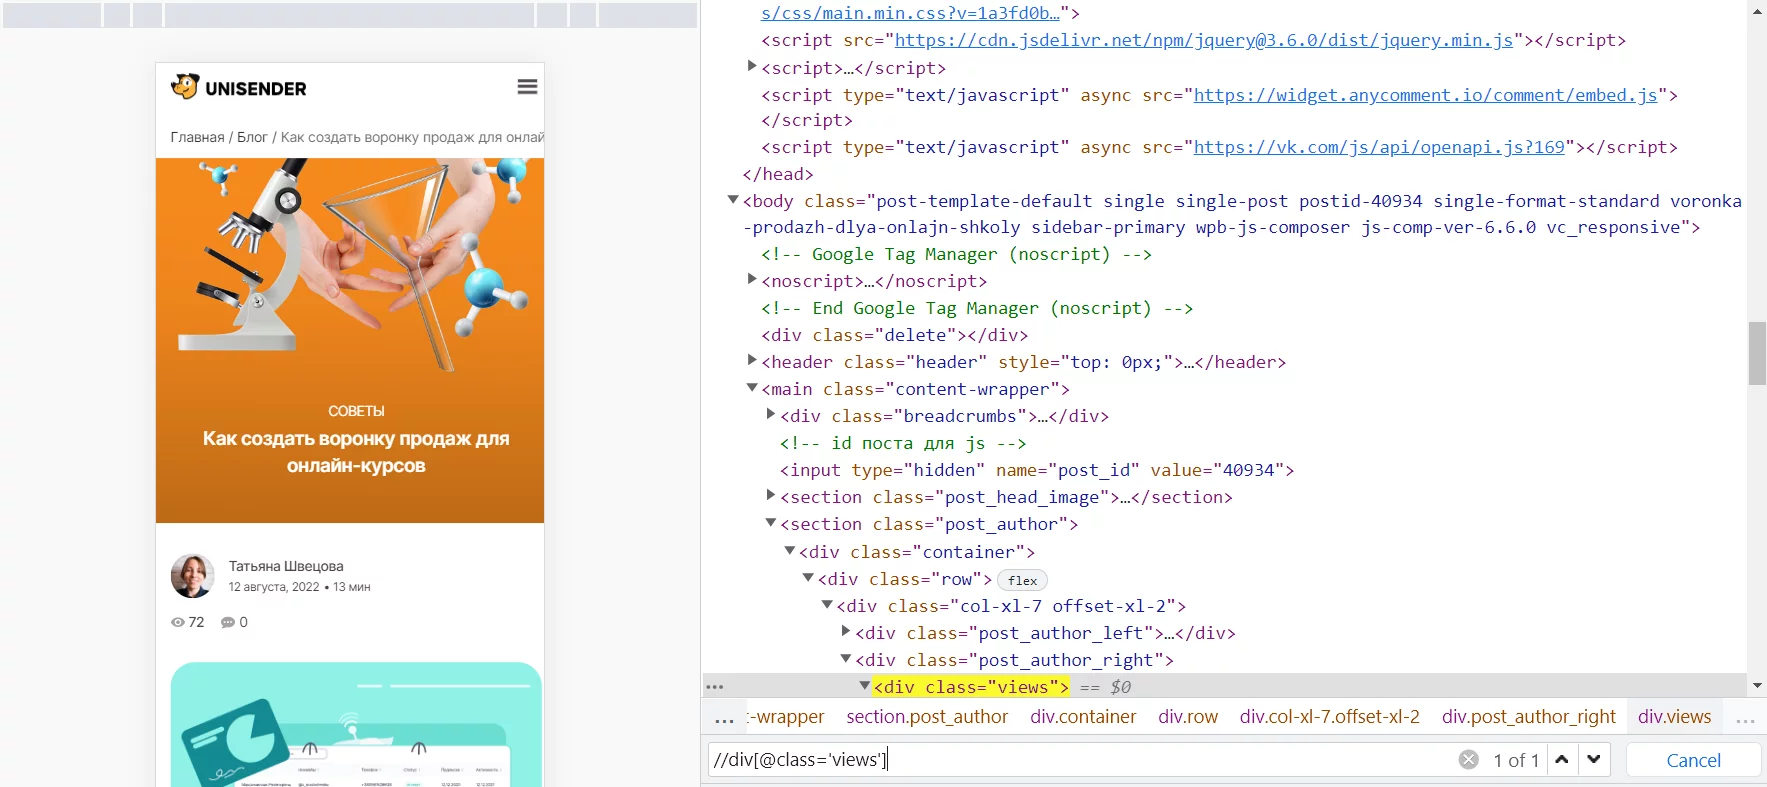
Task: Clear the XPath search field
Action: pos(1468,760)
